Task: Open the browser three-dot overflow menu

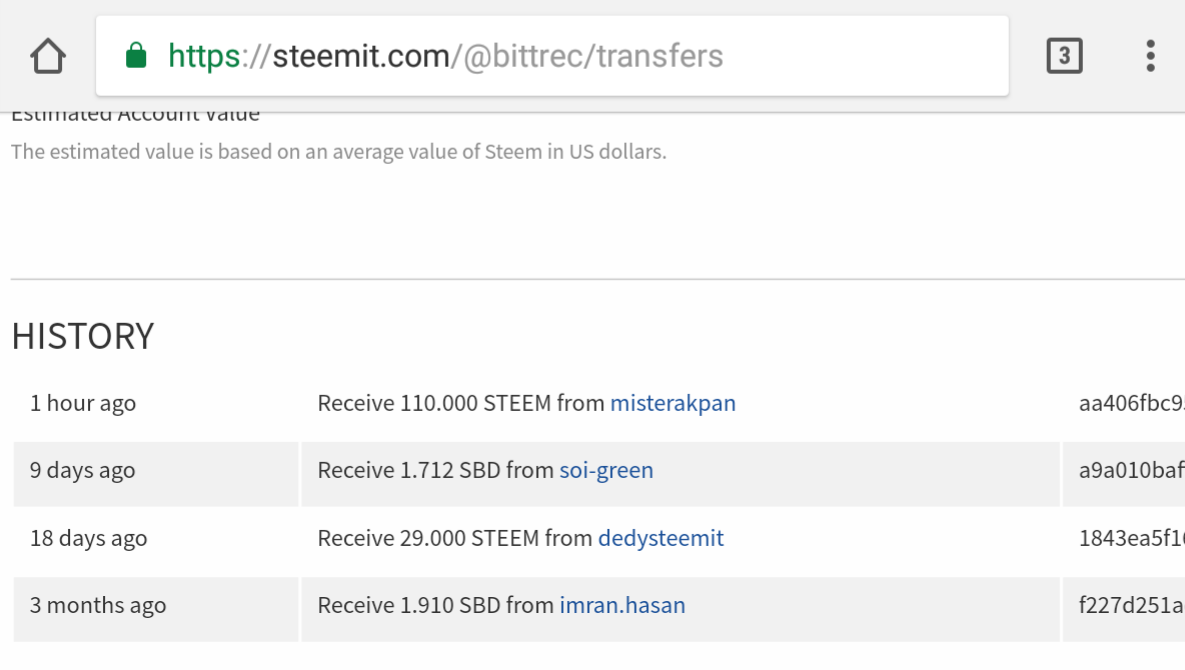Action: (x=1150, y=56)
